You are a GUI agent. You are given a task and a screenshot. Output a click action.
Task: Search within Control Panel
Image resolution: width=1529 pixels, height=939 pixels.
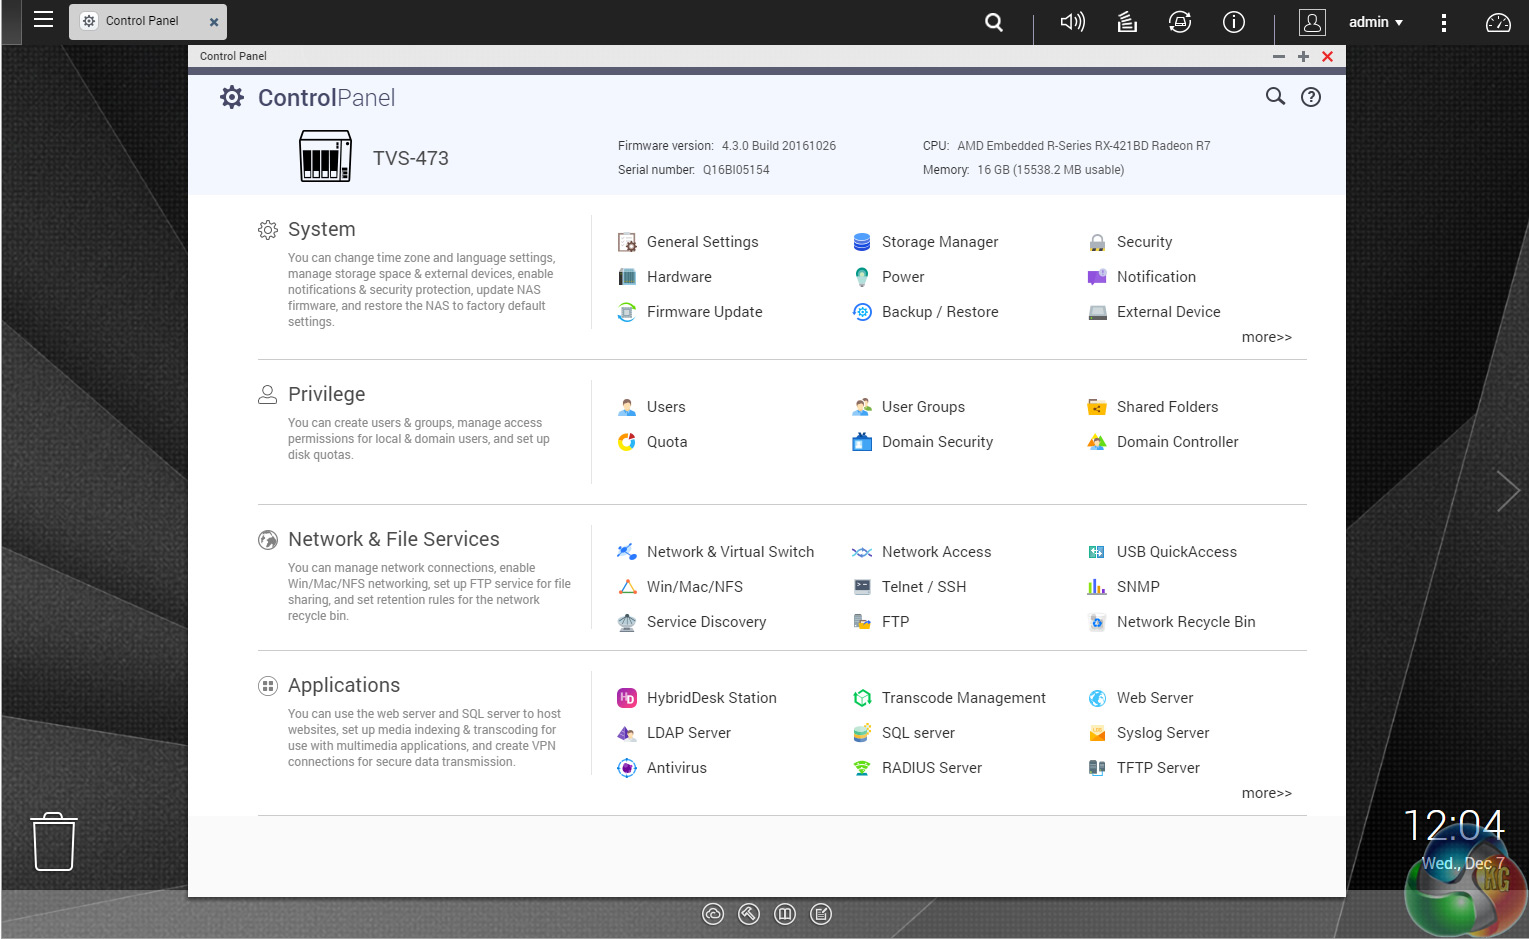pos(1275,97)
